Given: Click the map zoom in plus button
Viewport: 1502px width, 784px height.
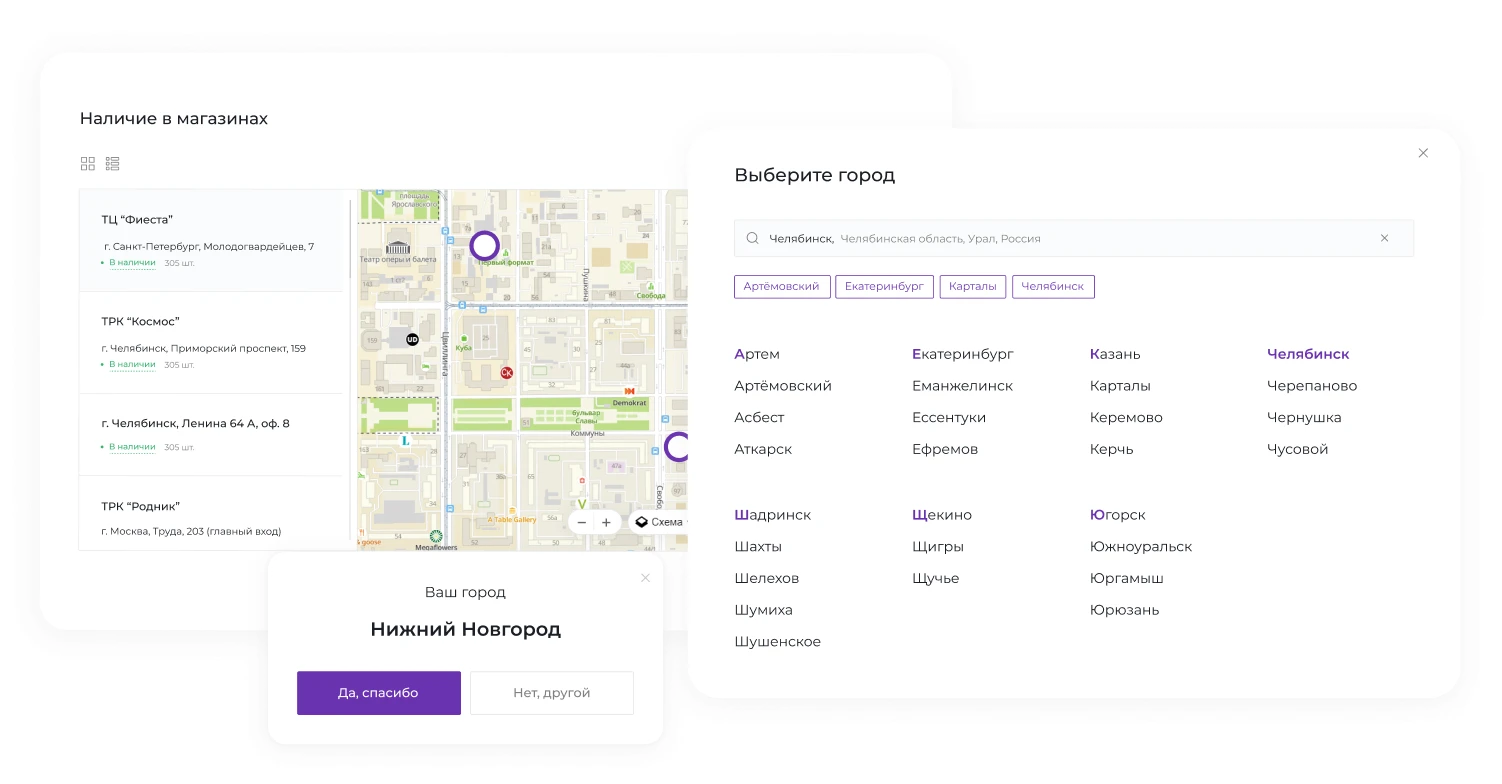Looking at the screenshot, I should 606,522.
